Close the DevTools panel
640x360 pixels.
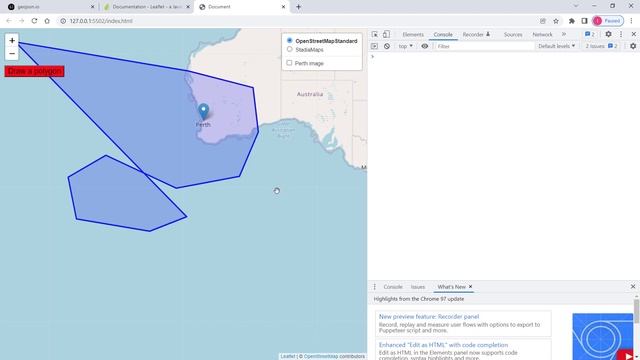click(633, 34)
